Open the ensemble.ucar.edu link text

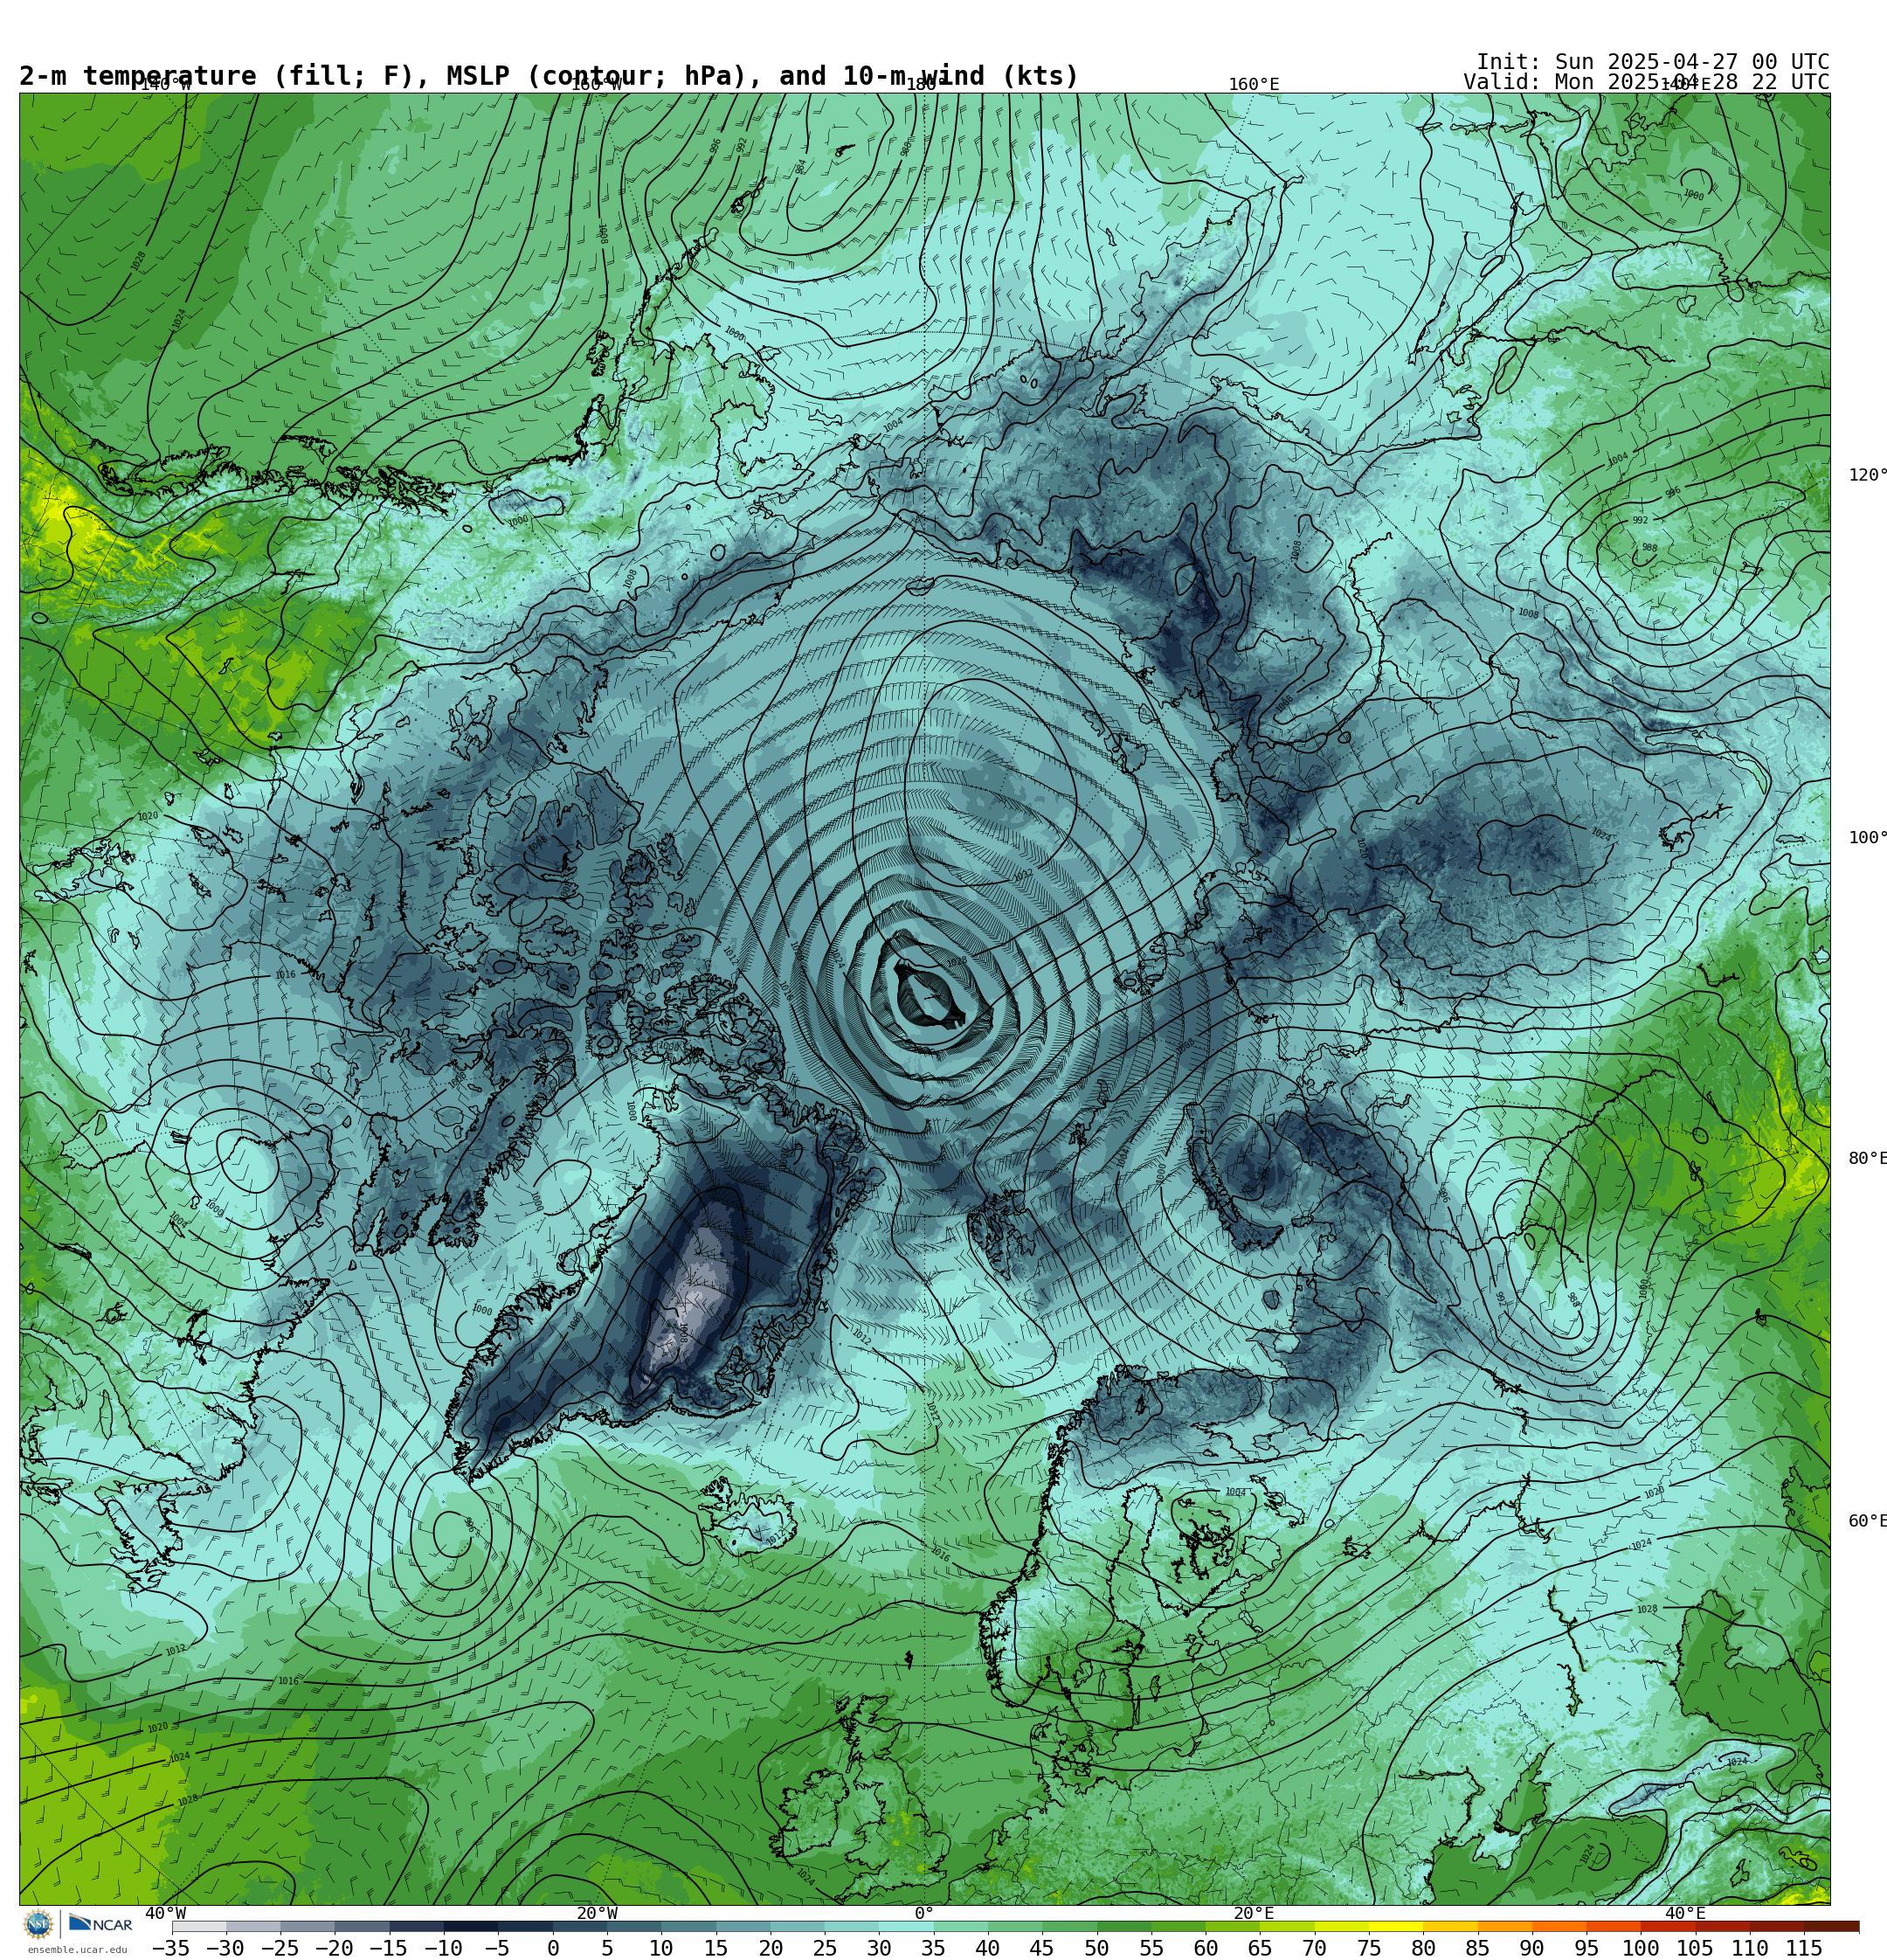coord(77,1950)
